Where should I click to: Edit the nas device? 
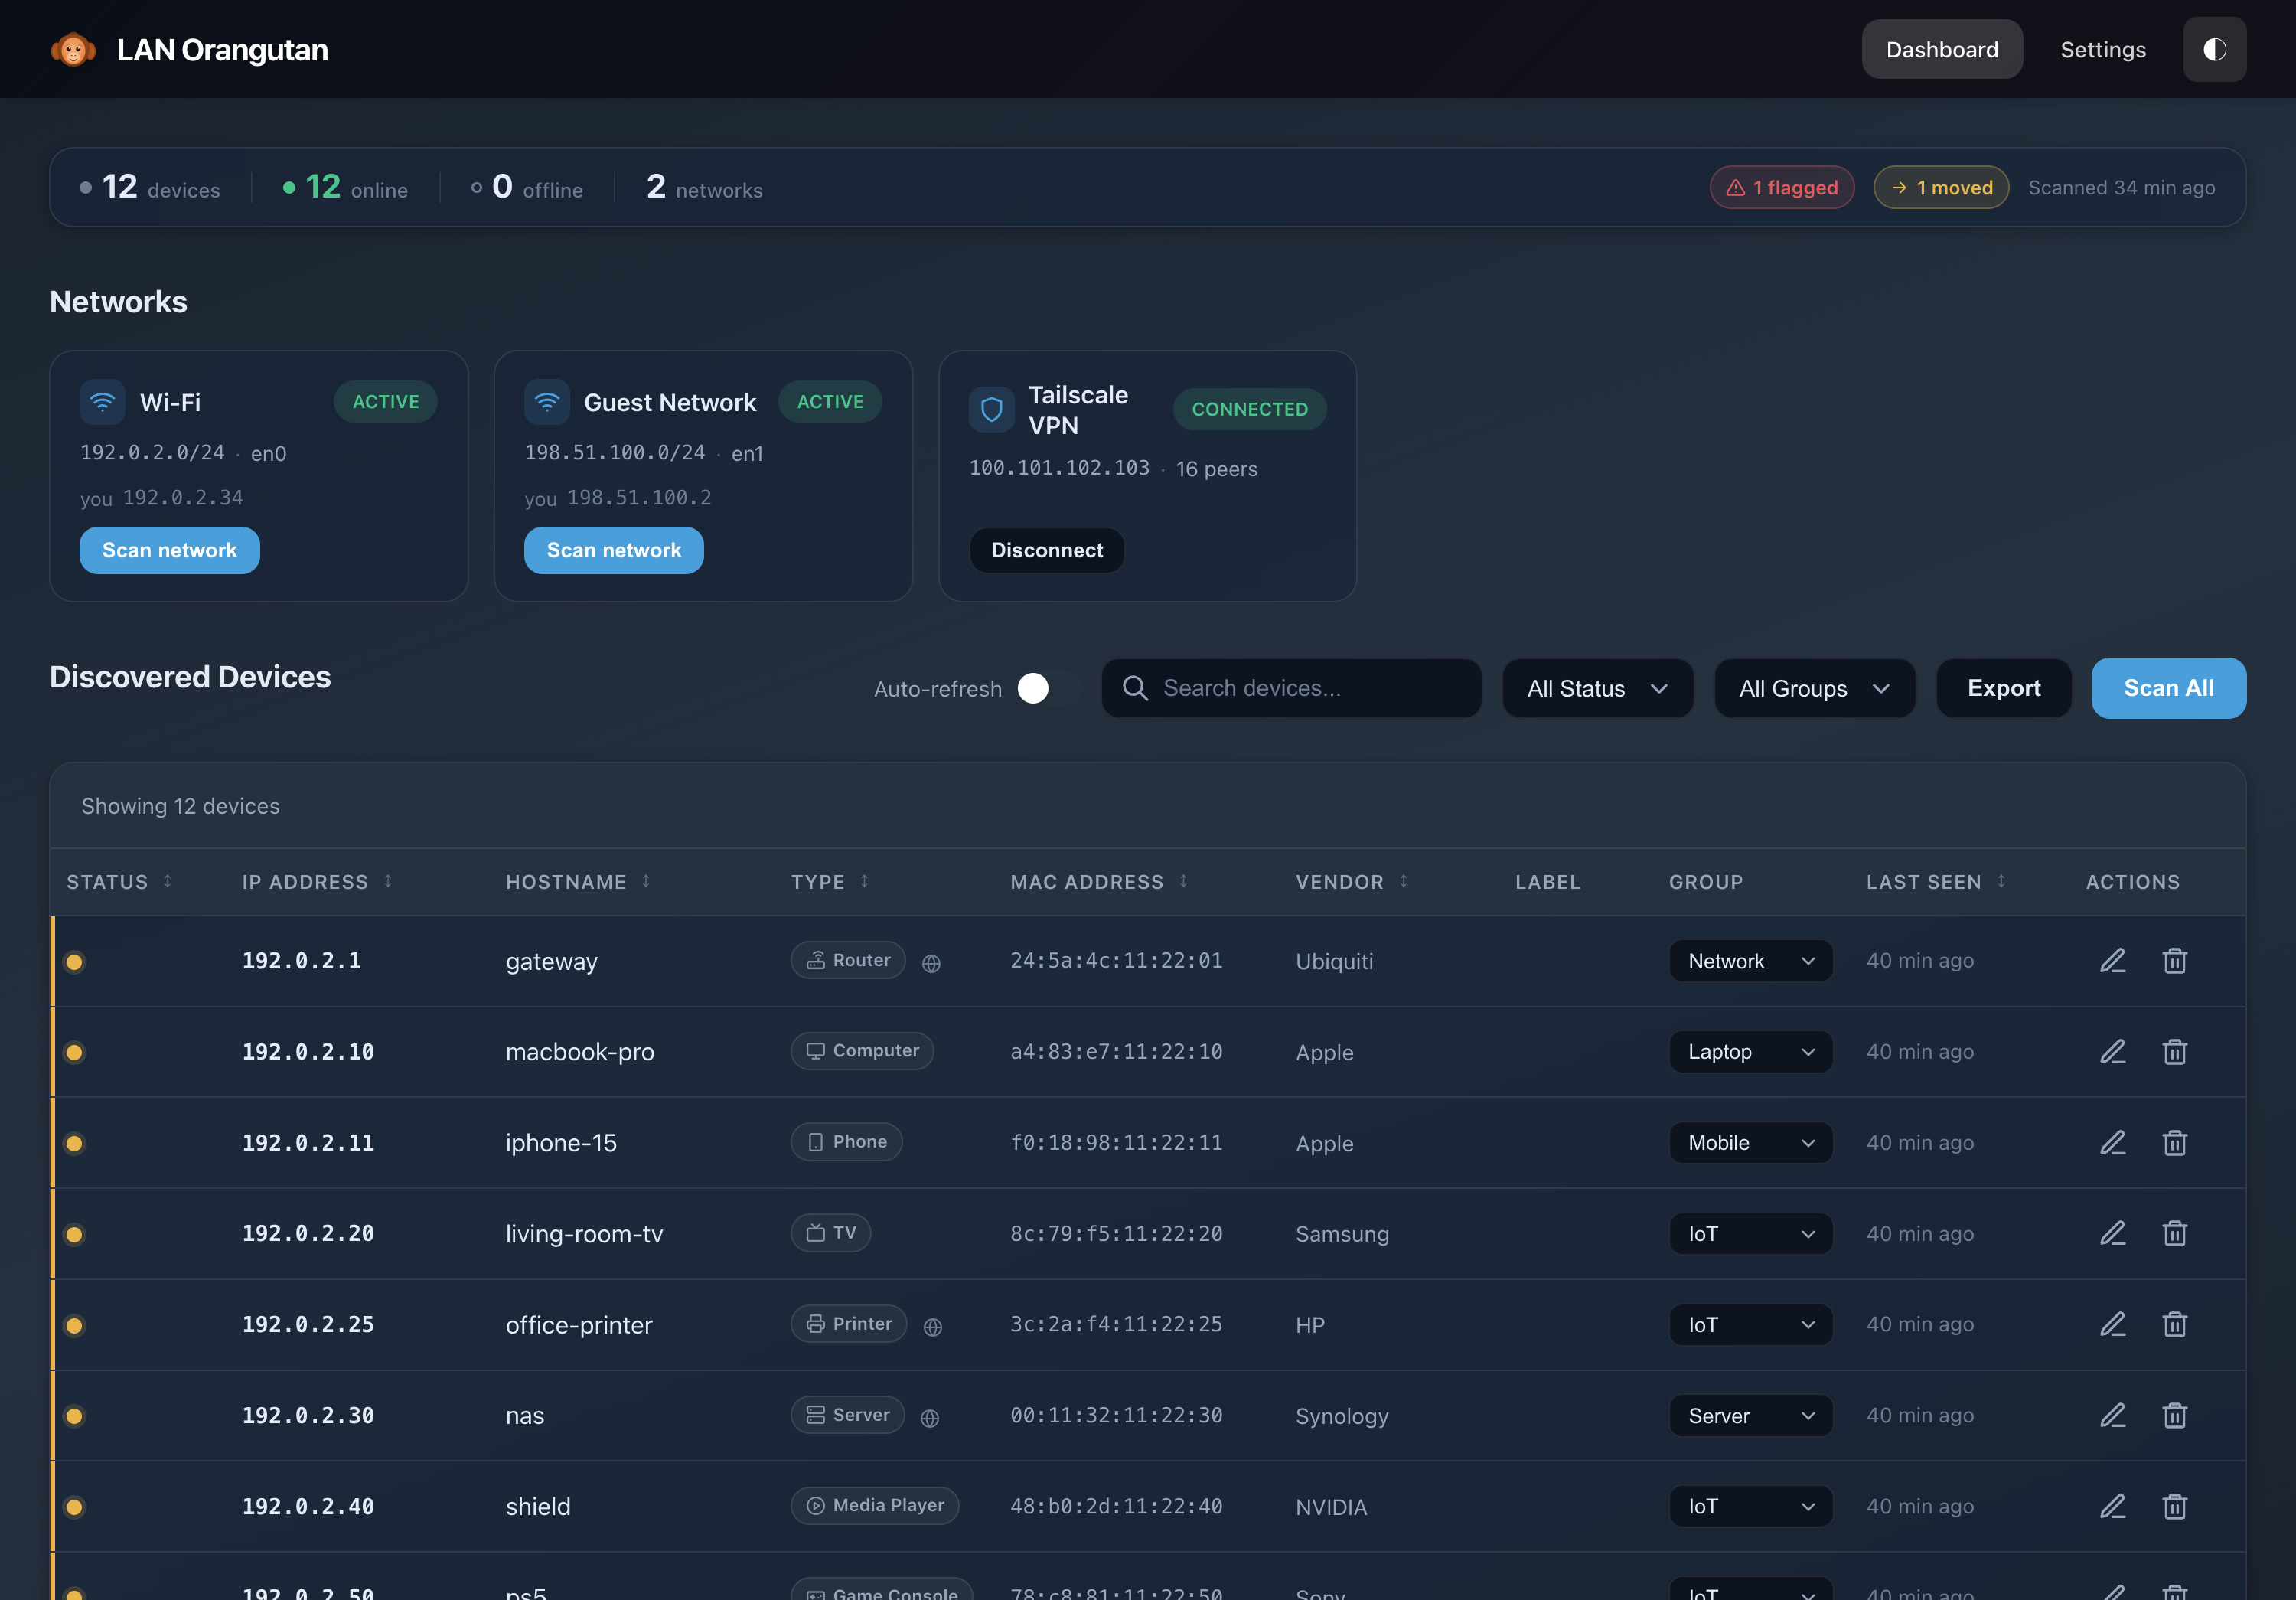[x=2112, y=1416]
